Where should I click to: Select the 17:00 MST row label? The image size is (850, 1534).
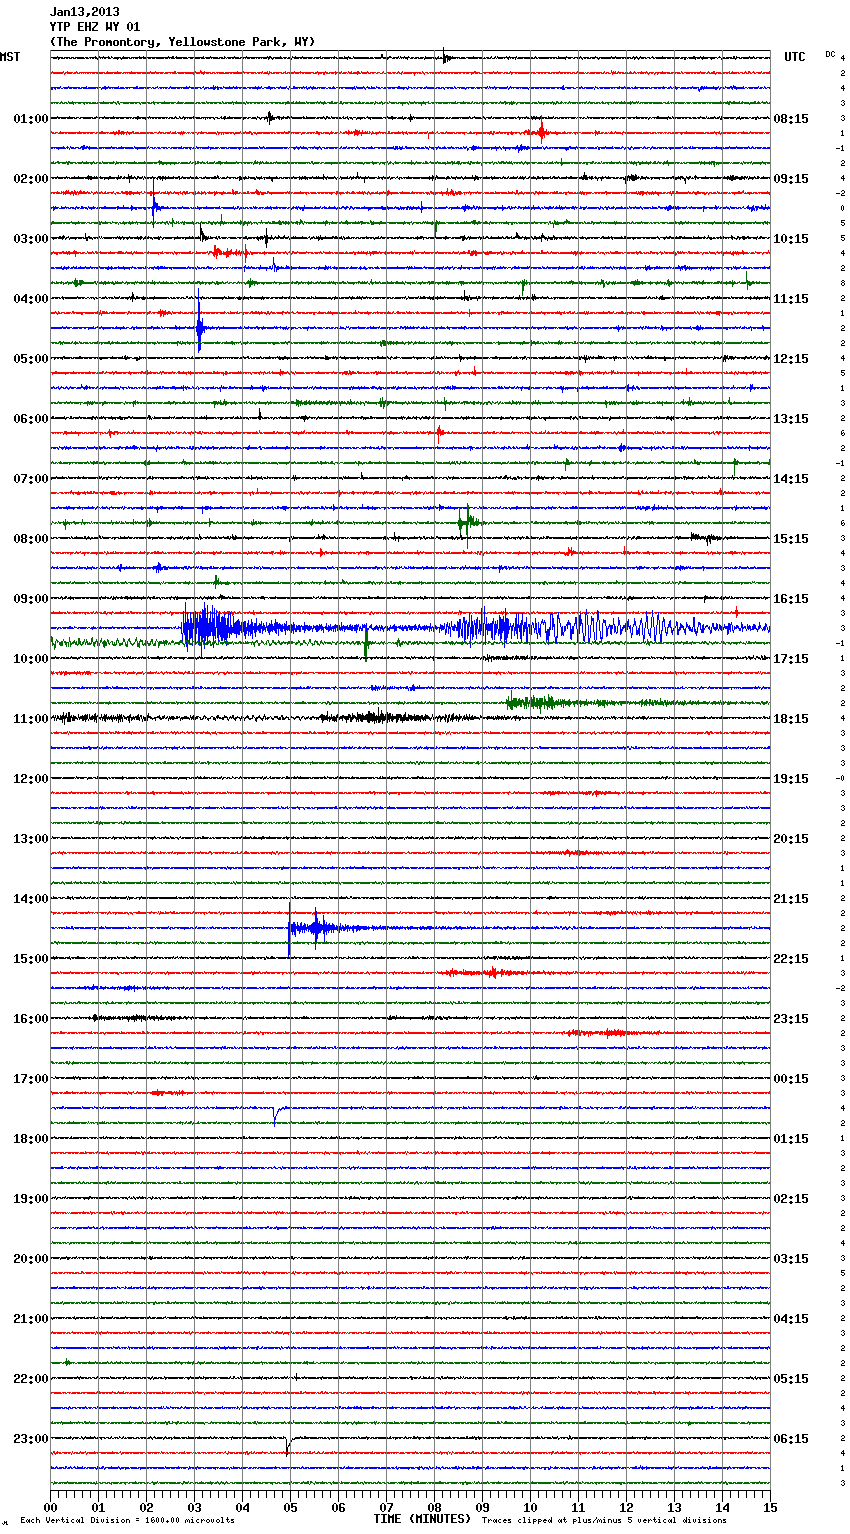click(x=31, y=1079)
